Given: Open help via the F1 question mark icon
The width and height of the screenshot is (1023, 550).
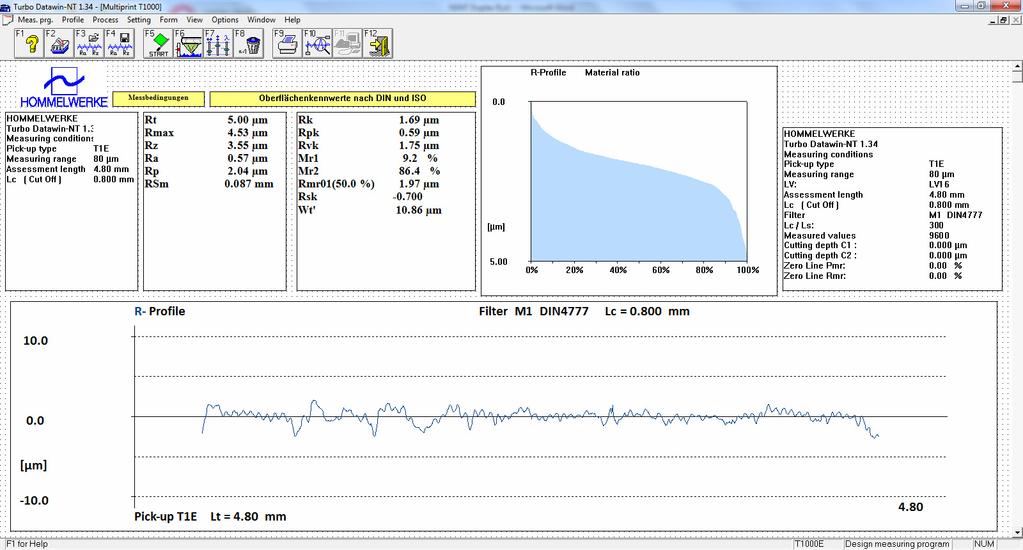Looking at the screenshot, I should (28, 44).
